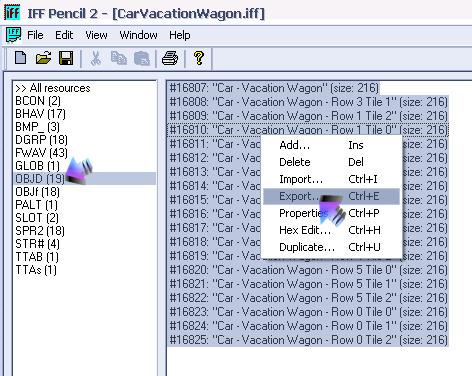Screen dimensions: 472x376
Task: Click the Save floppy disk icon
Action: pyautogui.click(x=66, y=58)
